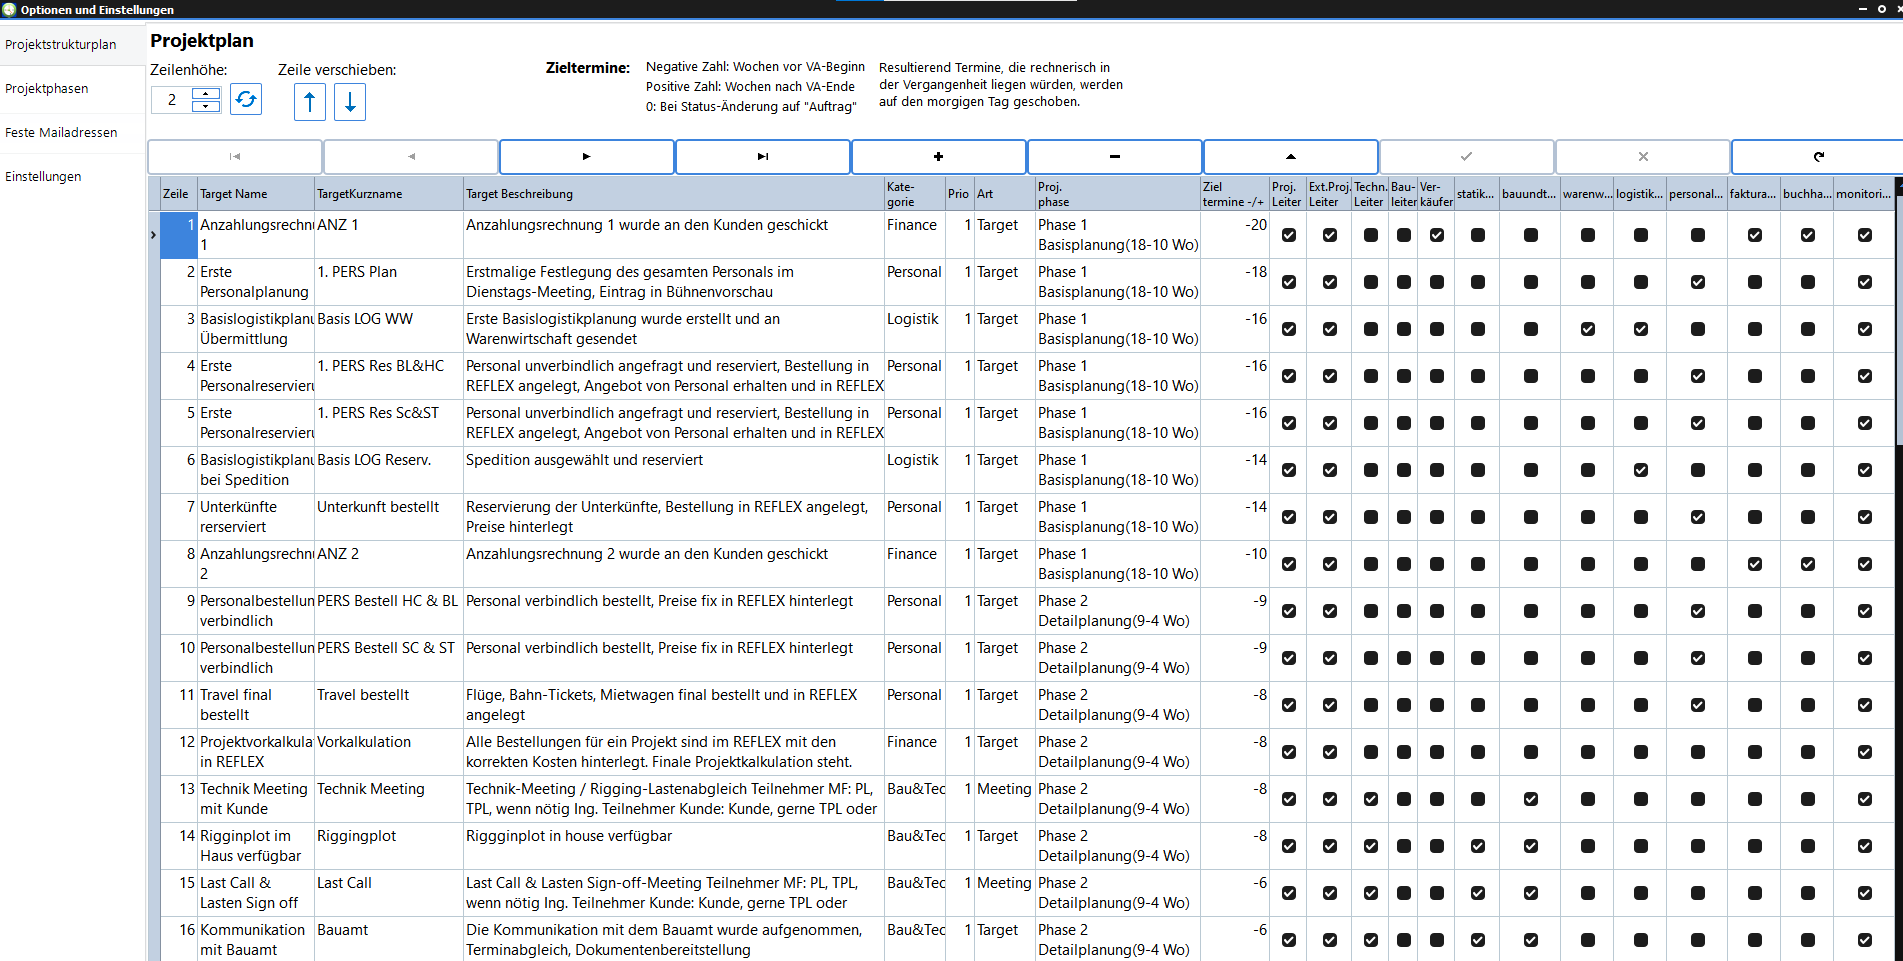Move row up with up arrow button
The width and height of the screenshot is (1903, 961).
click(x=310, y=102)
